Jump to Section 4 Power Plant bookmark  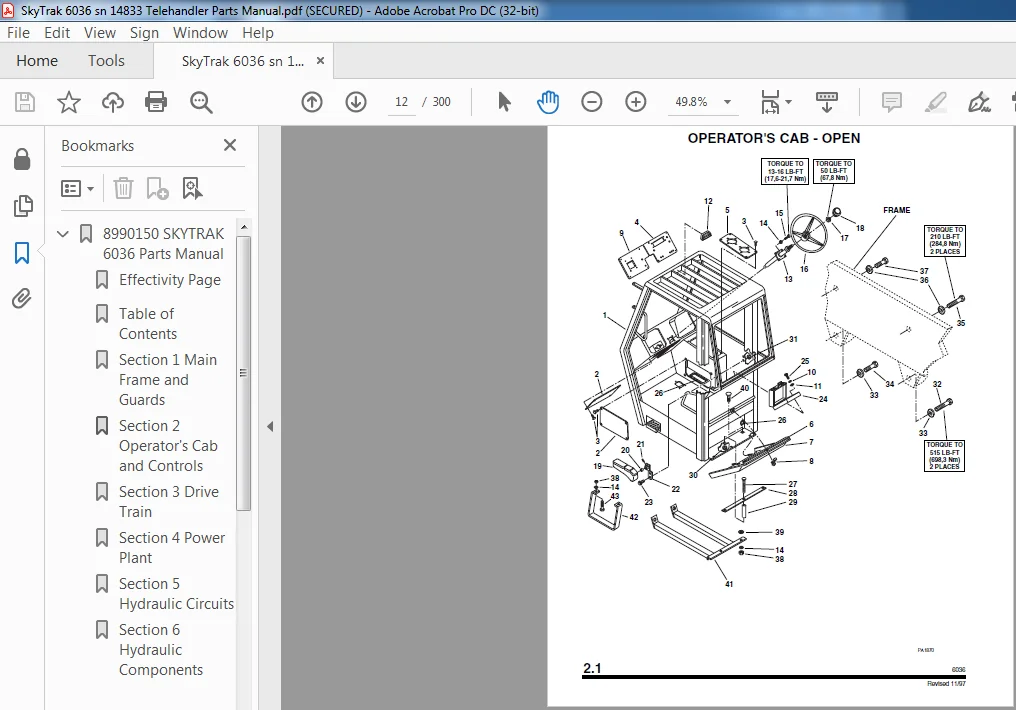(x=172, y=547)
